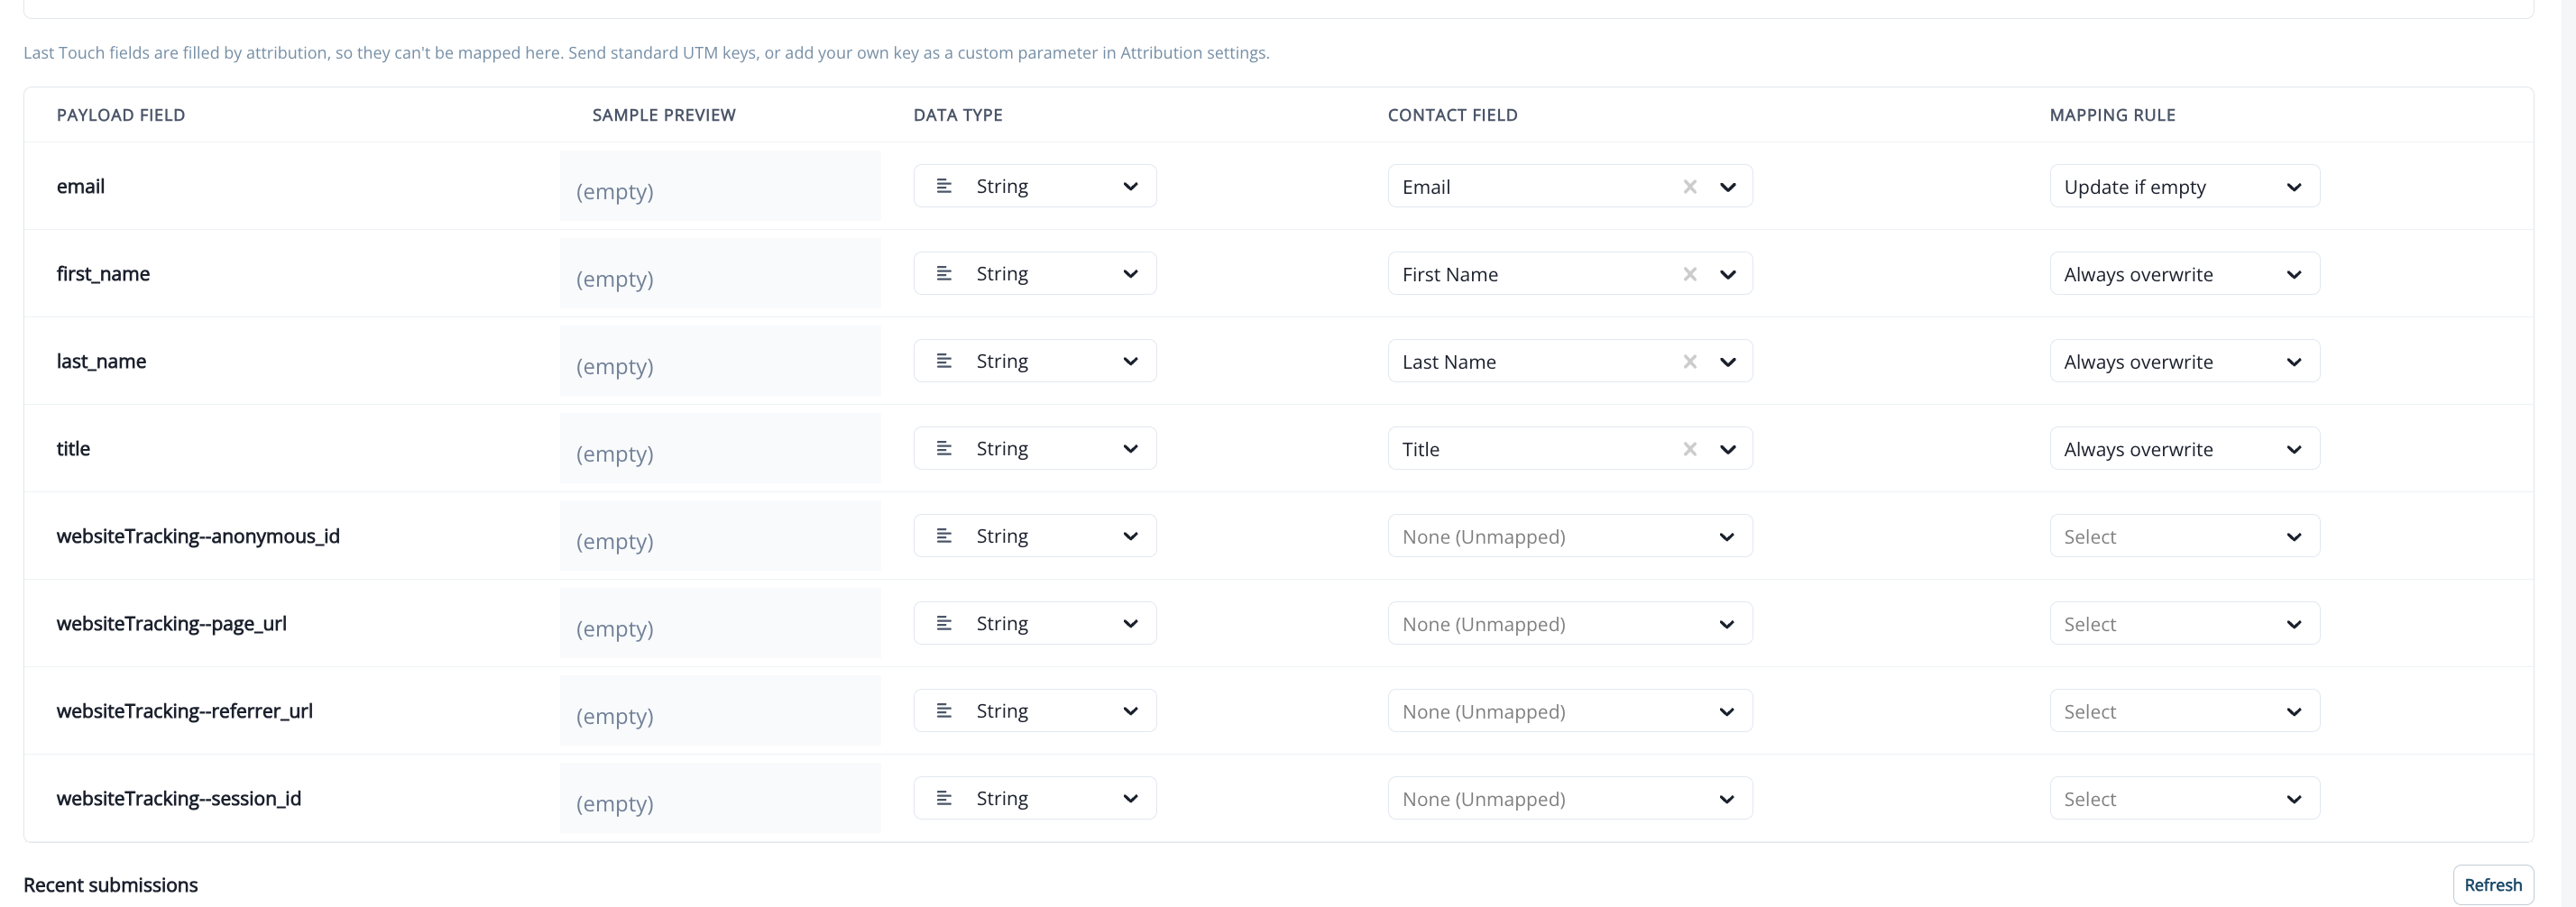Open first_name's Always overwrite mapping rule
2576x907 pixels.
pos(2184,273)
